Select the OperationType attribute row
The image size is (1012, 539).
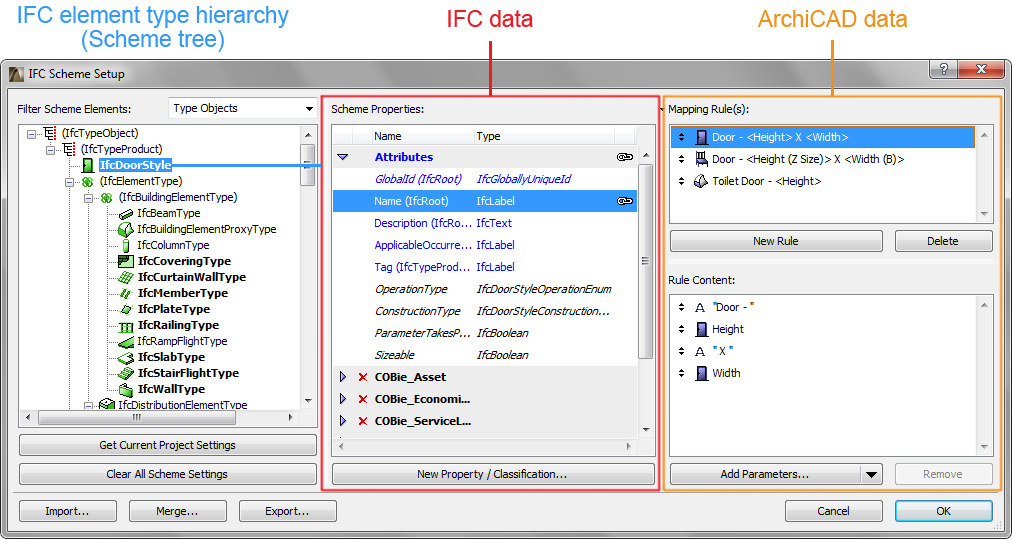[x=485, y=289]
